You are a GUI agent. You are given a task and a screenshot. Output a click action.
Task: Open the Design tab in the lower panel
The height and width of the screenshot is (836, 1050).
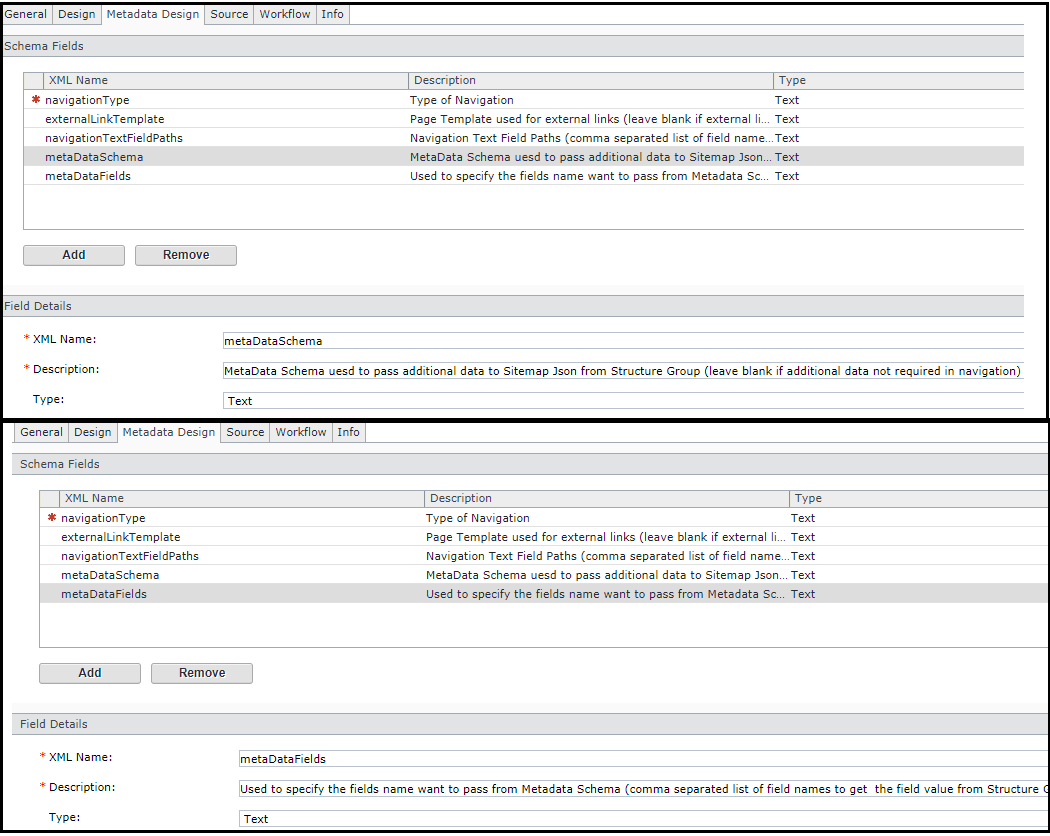pyautogui.click(x=93, y=432)
